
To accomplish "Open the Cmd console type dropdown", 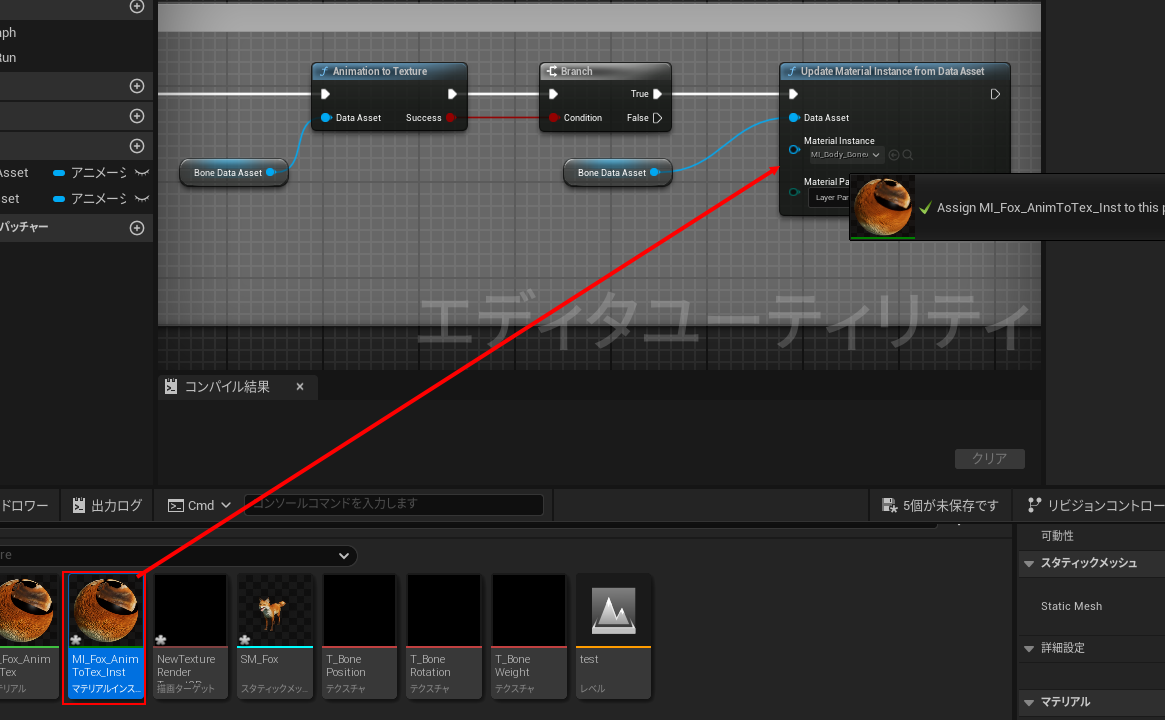I will [225, 506].
